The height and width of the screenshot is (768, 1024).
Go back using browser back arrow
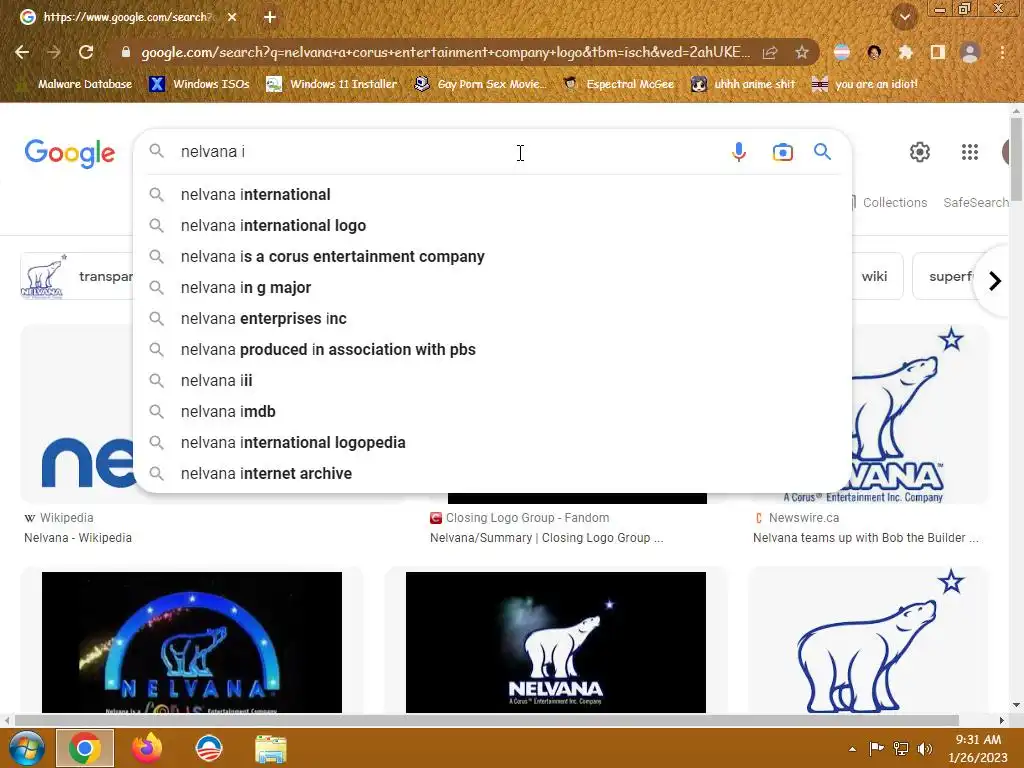tap(22, 52)
